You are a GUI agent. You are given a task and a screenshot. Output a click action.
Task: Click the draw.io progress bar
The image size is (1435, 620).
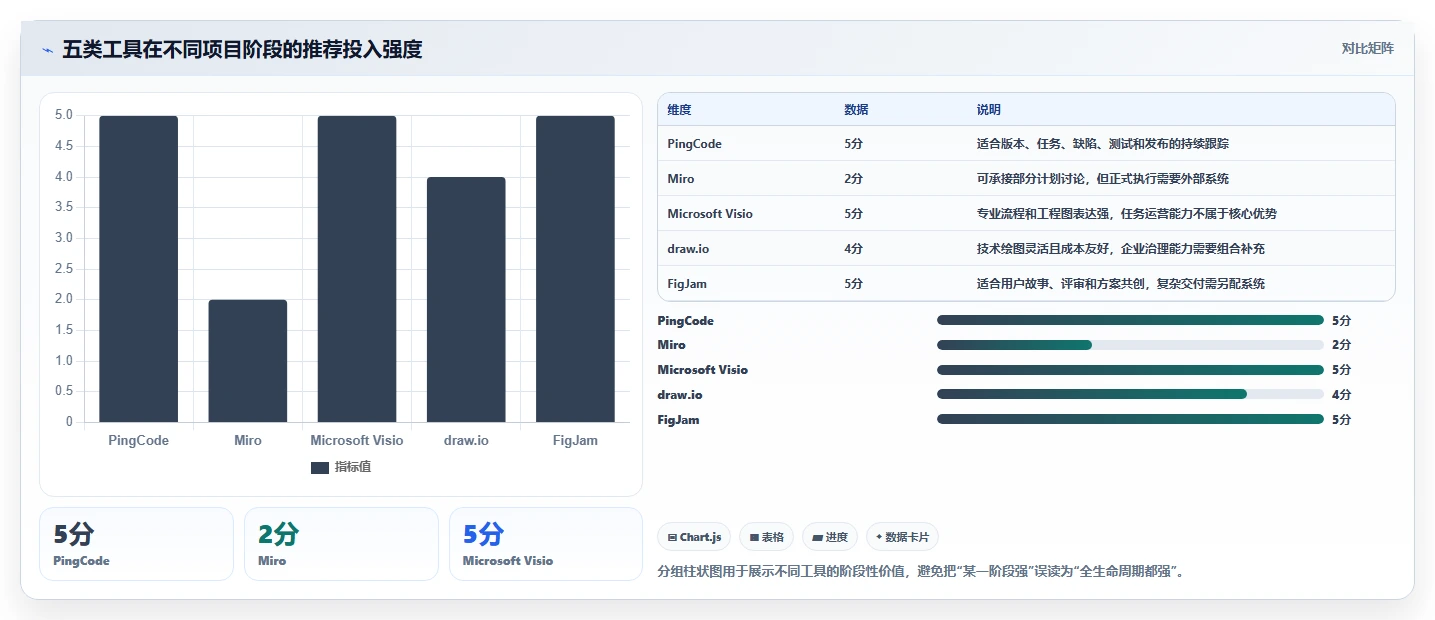tap(1130, 395)
